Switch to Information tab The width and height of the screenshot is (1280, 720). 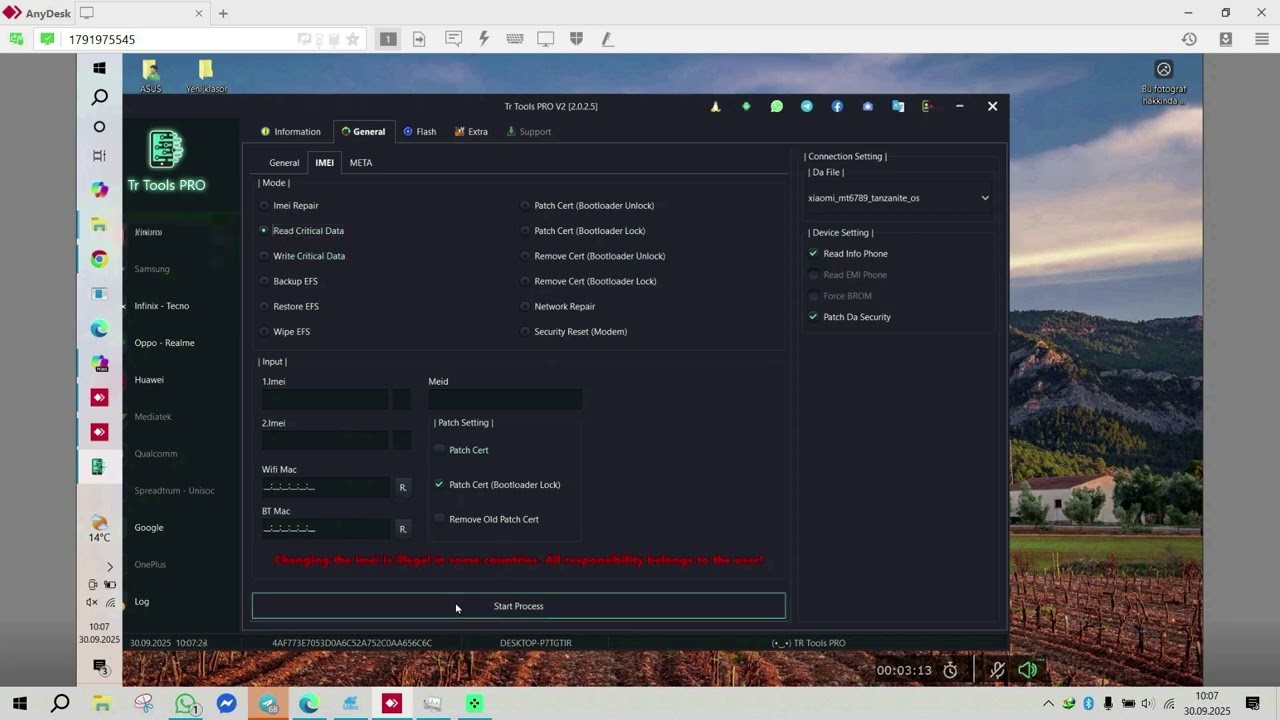click(291, 131)
